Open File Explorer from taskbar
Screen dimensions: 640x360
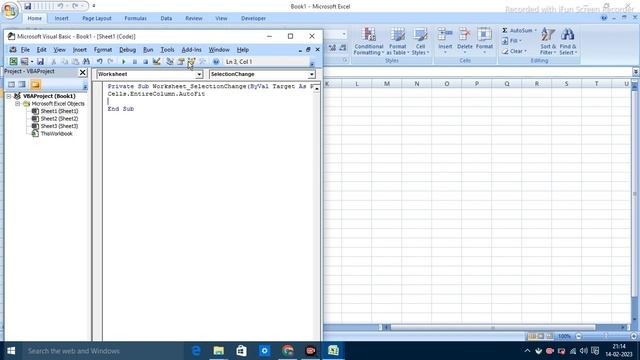[x=219, y=351]
